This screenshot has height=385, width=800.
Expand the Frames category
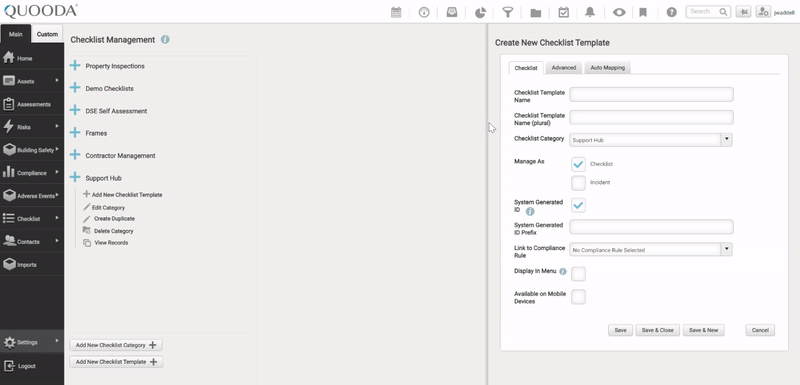[x=75, y=133]
